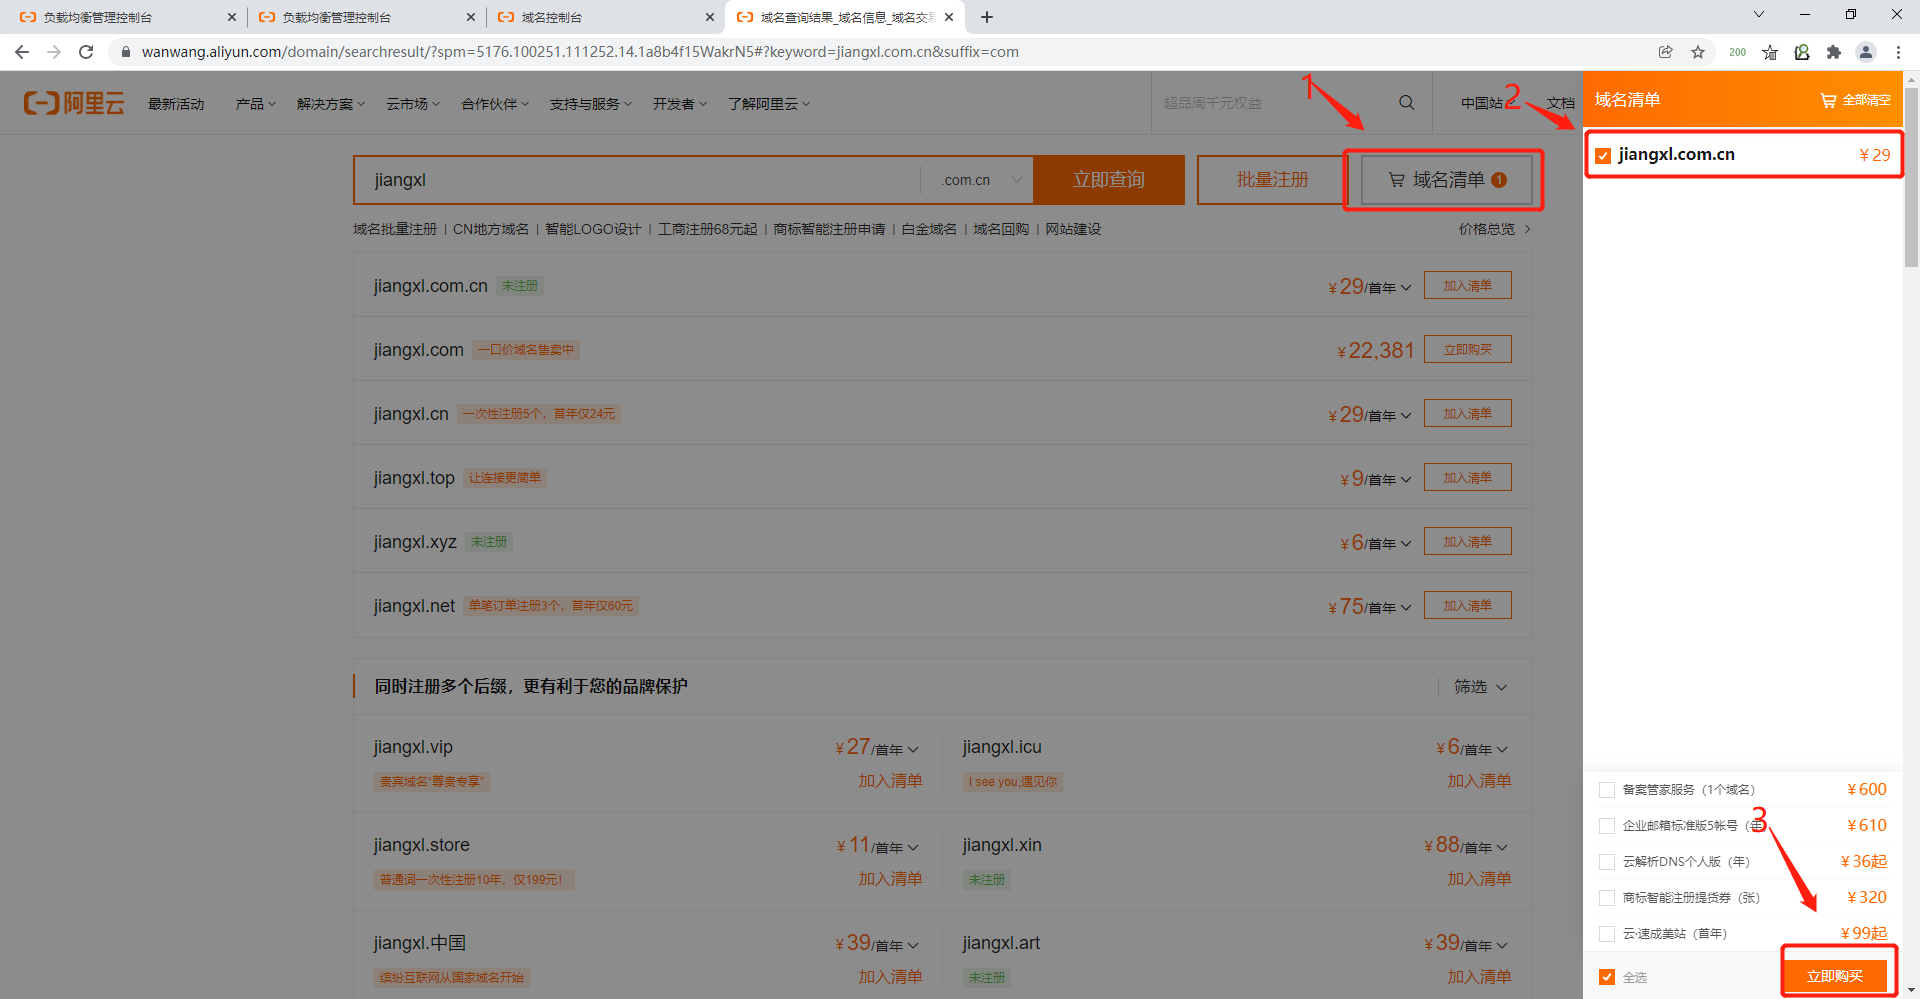This screenshot has width=1920, height=999.
Task: Open the 域名回购 link
Action: (1001, 229)
